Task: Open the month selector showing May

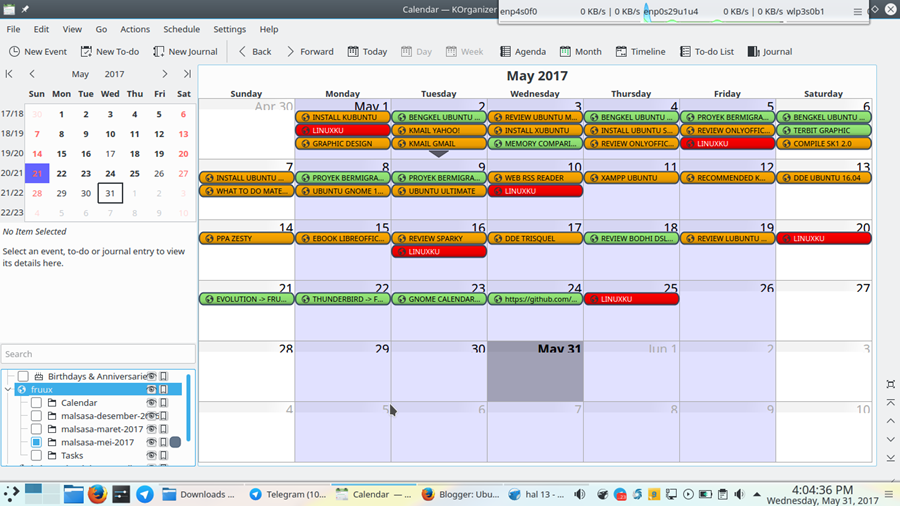Action: (x=80, y=74)
